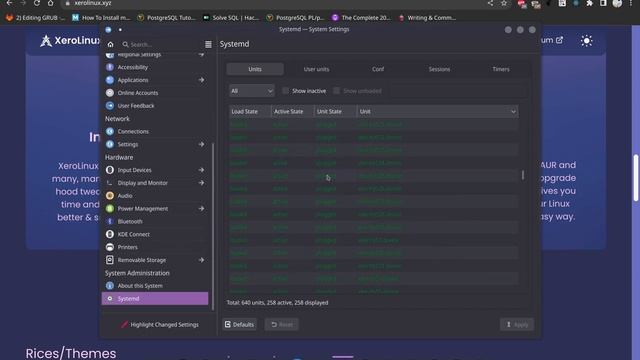640x360 pixels.
Task: Click the sidebar scrollbar in System Settings
Action: pyautogui.click(x=213, y=227)
